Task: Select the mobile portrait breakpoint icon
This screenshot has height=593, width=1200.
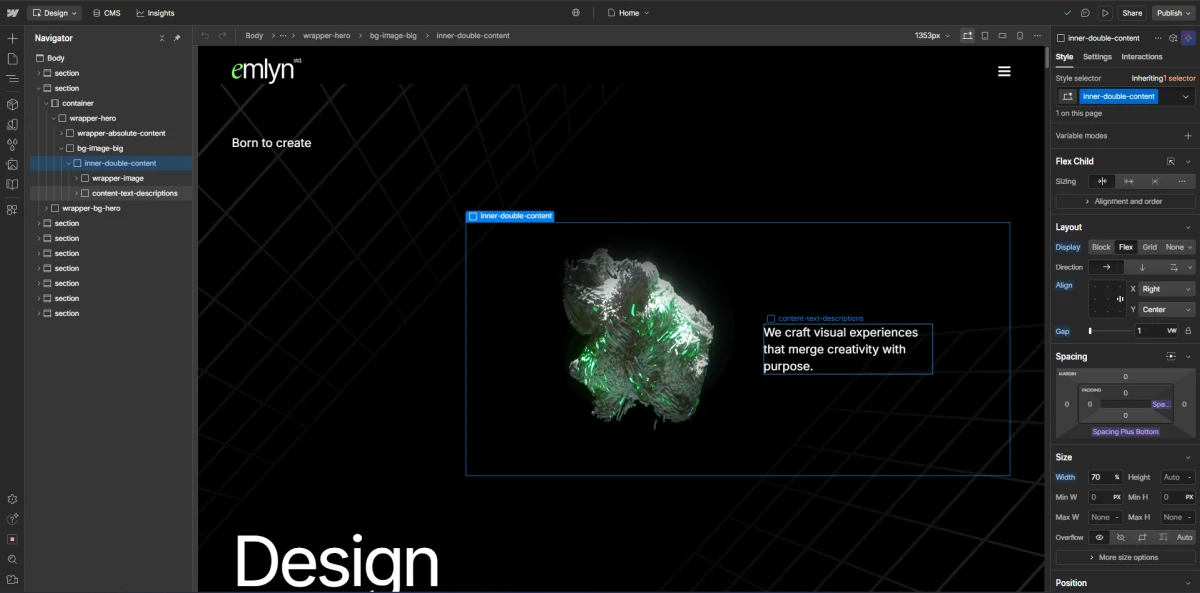Action: tap(1019, 35)
